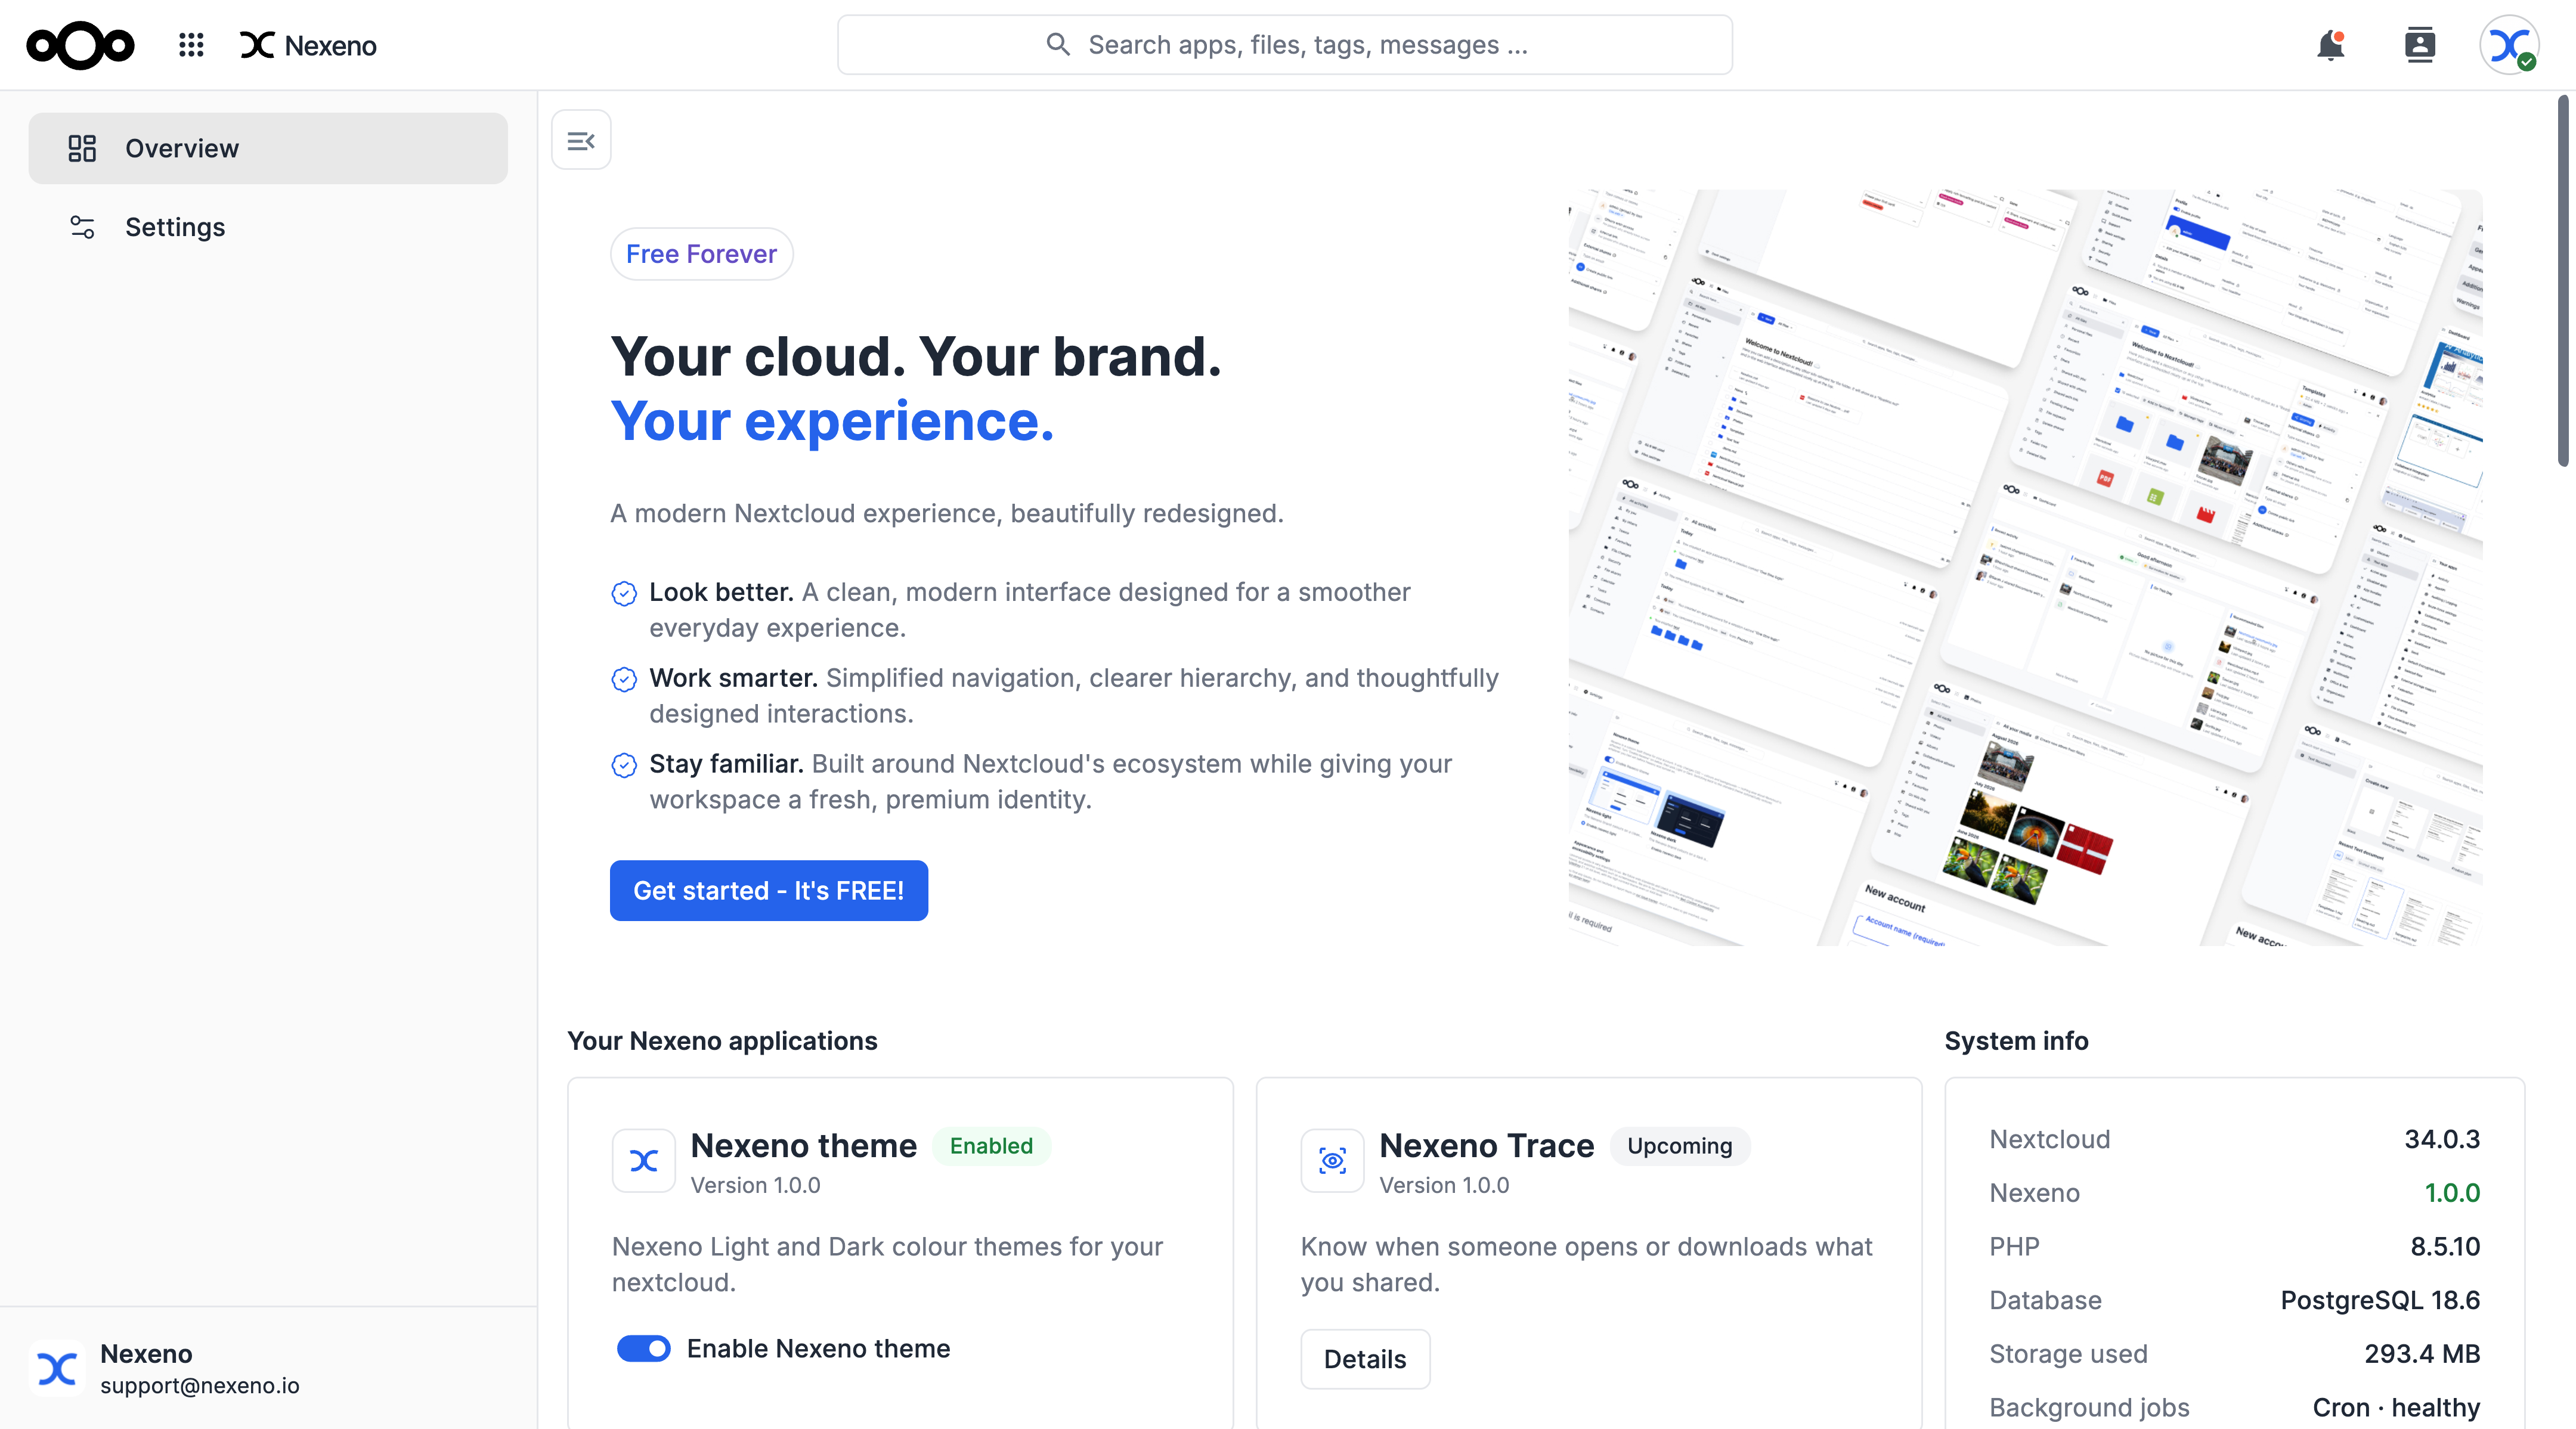Image resolution: width=2576 pixels, height=1429 pixels.
Task: Click the Nextcloud 34.0.3 value
Action: [x=2442, y=1139]
